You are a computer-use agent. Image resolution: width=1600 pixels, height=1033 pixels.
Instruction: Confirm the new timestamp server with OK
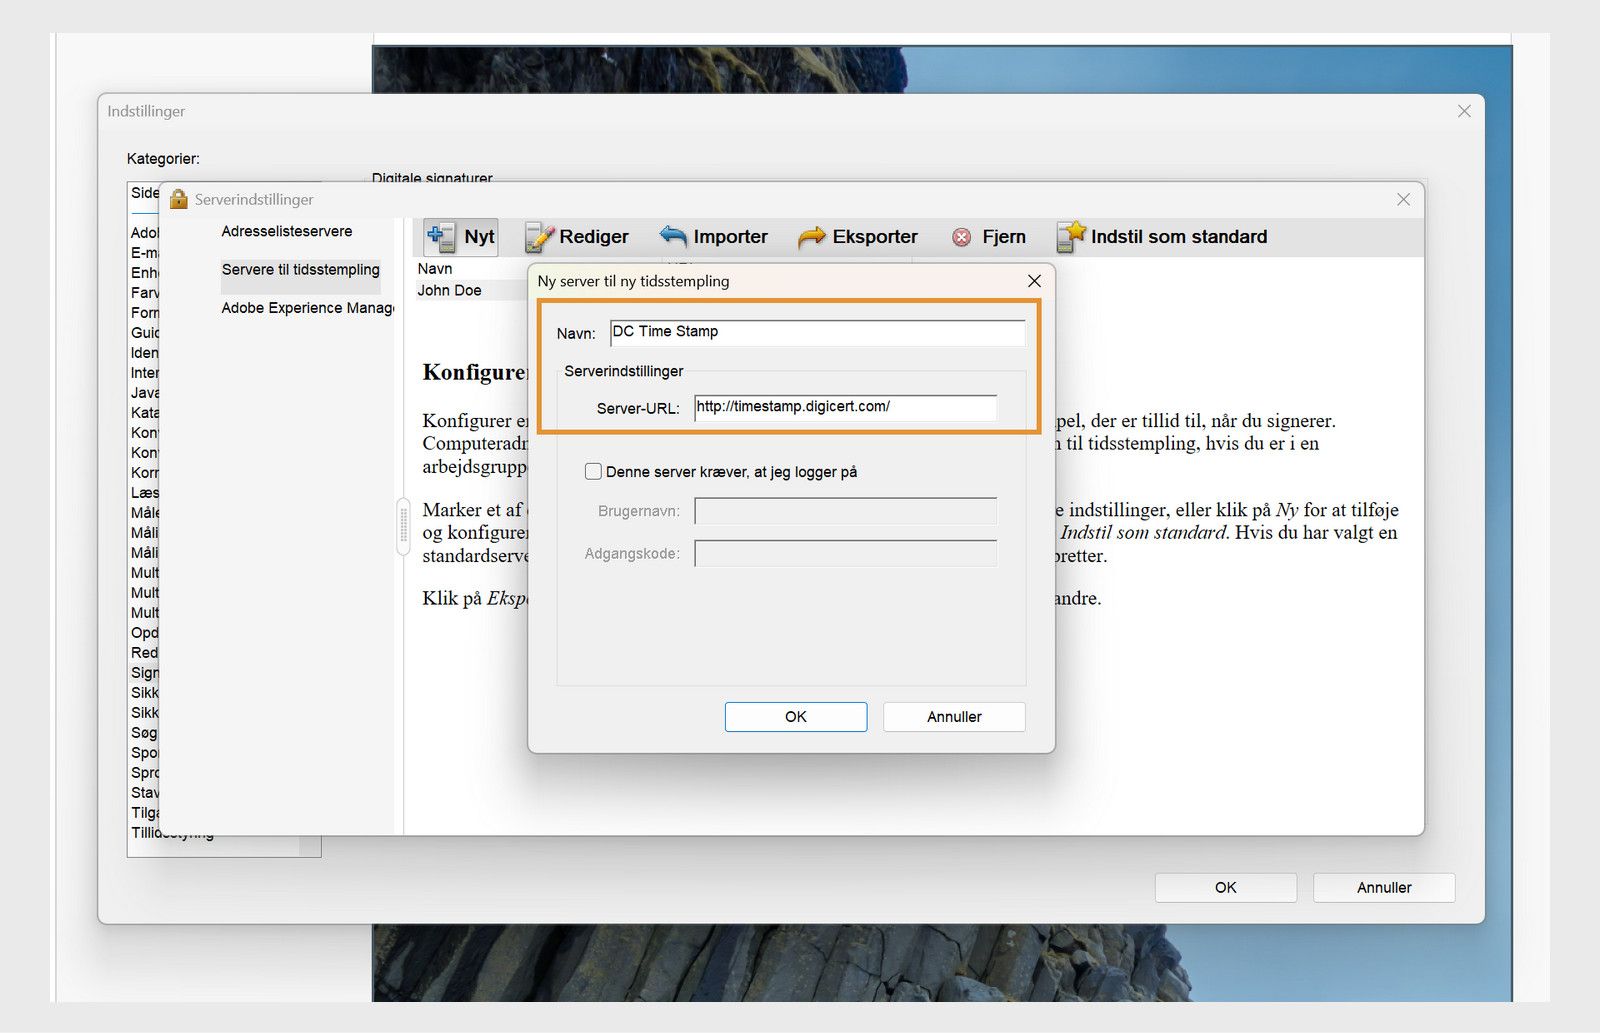click(795, 716)
